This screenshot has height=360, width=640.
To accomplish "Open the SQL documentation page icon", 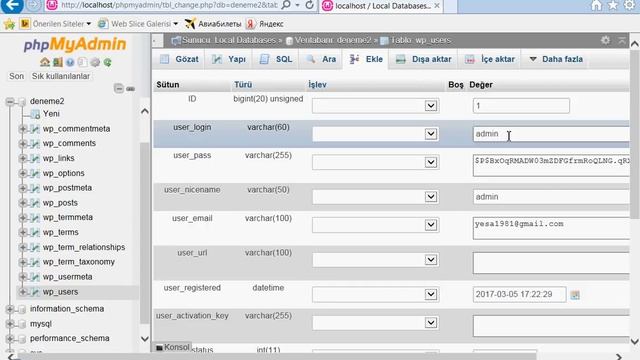I will (x=82, y=62).
